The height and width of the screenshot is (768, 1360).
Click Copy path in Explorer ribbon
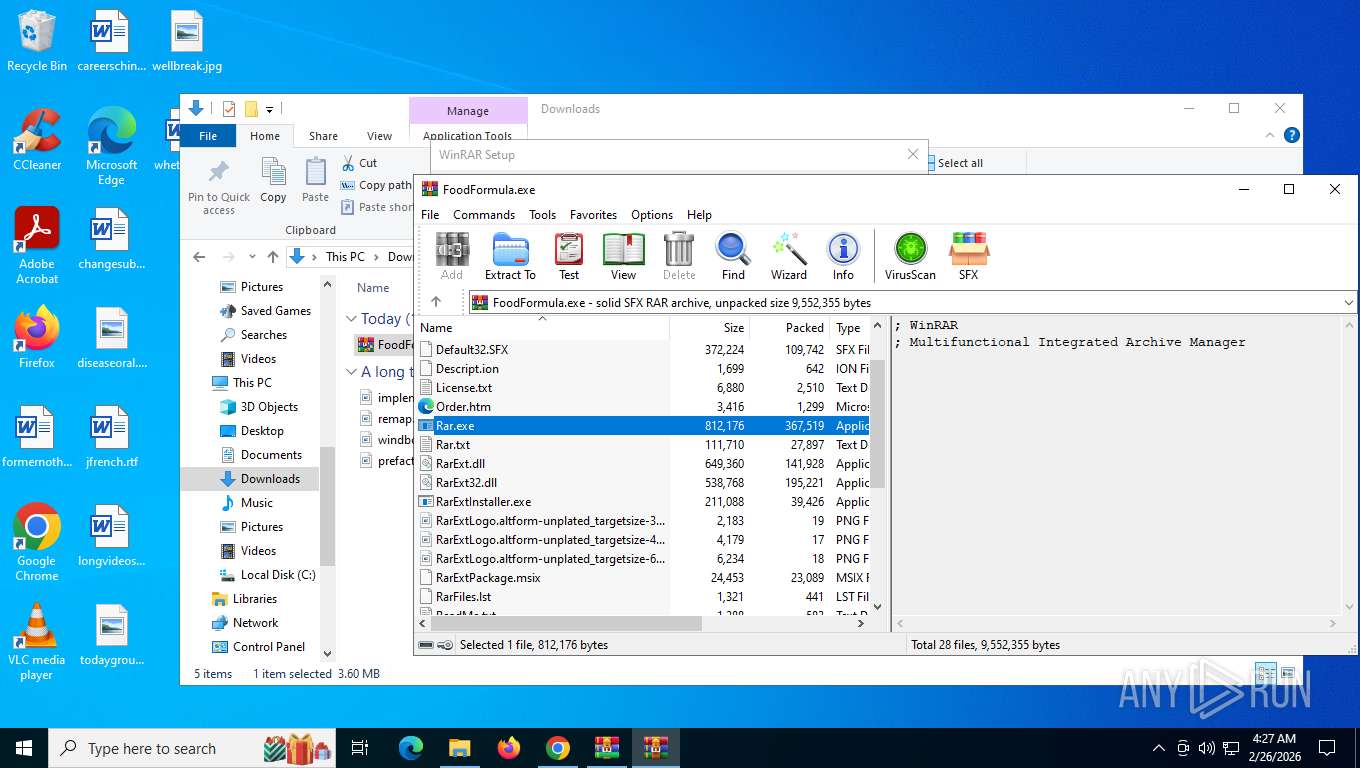(377, 185)
